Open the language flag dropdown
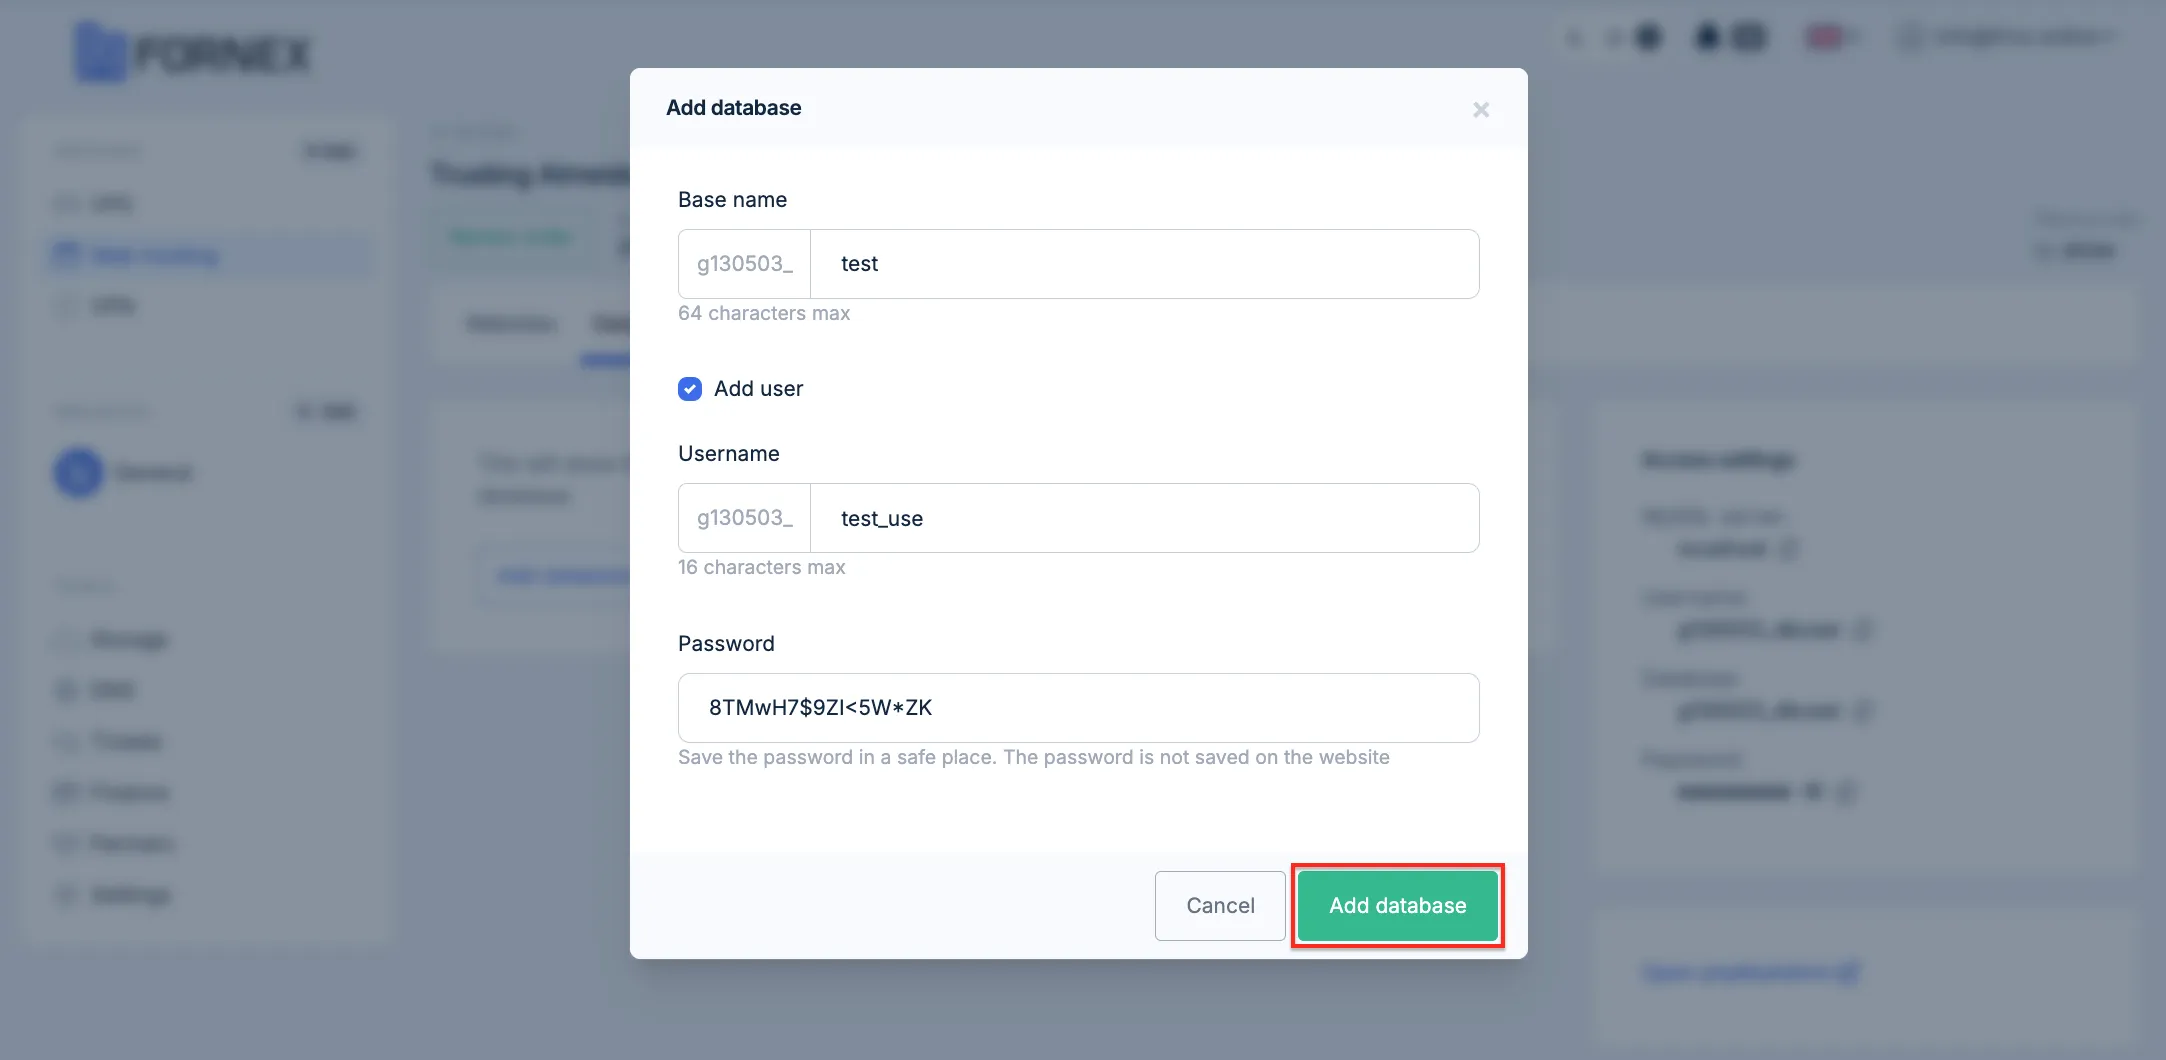 pos(1832,38)
